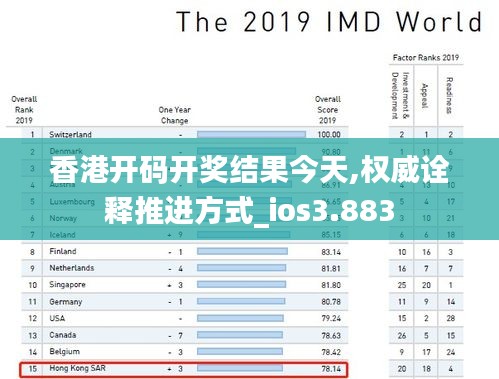Click the Investment & Development column header
This screenshot has height=379, width=499.
400,96
